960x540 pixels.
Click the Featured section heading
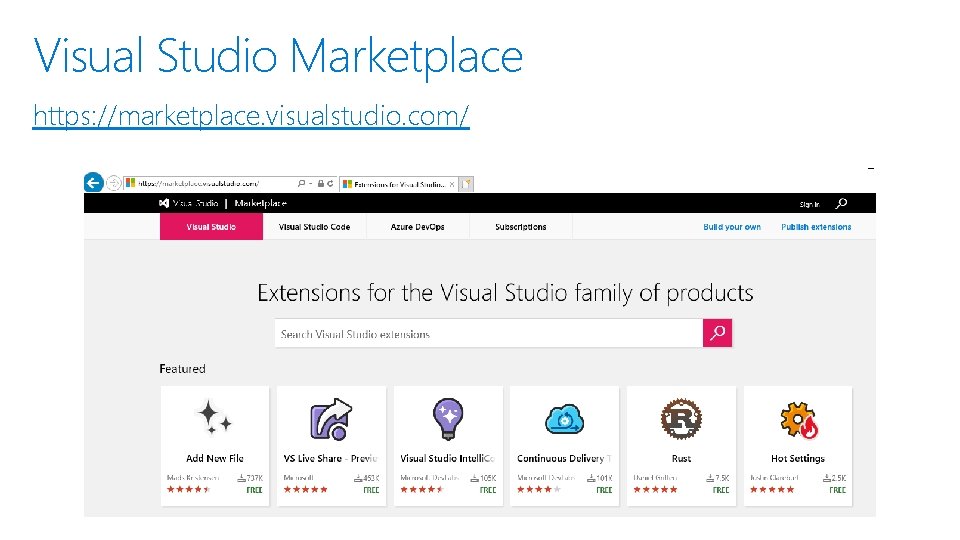(182, 369)
